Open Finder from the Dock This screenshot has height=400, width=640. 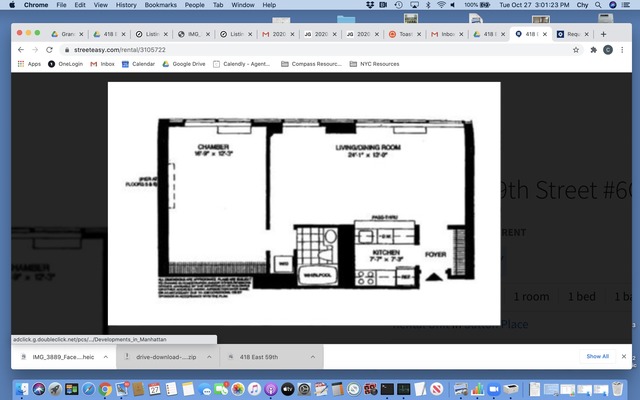(x=22, y=388)
